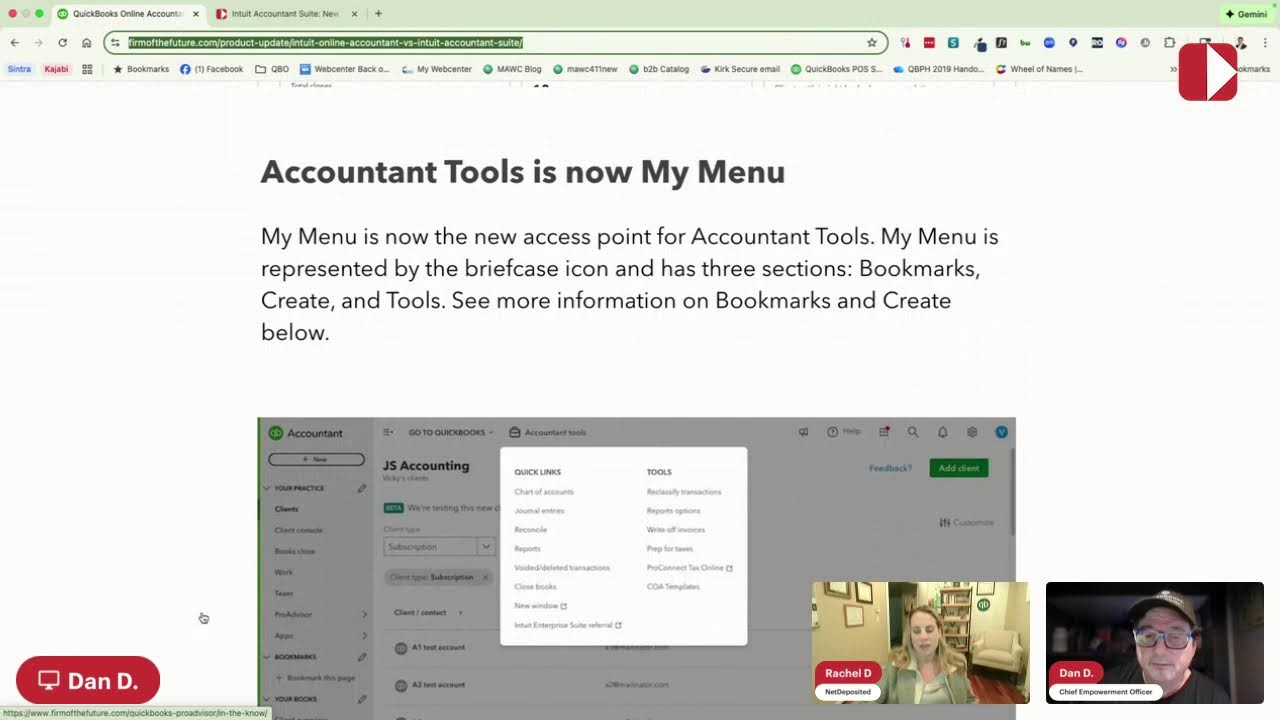Image resolution: width=1280 pixels, height=720 pixels.
Task: Open GO TO QUICKBOOKS dropdown in screenshot
Action: (451, 432)
